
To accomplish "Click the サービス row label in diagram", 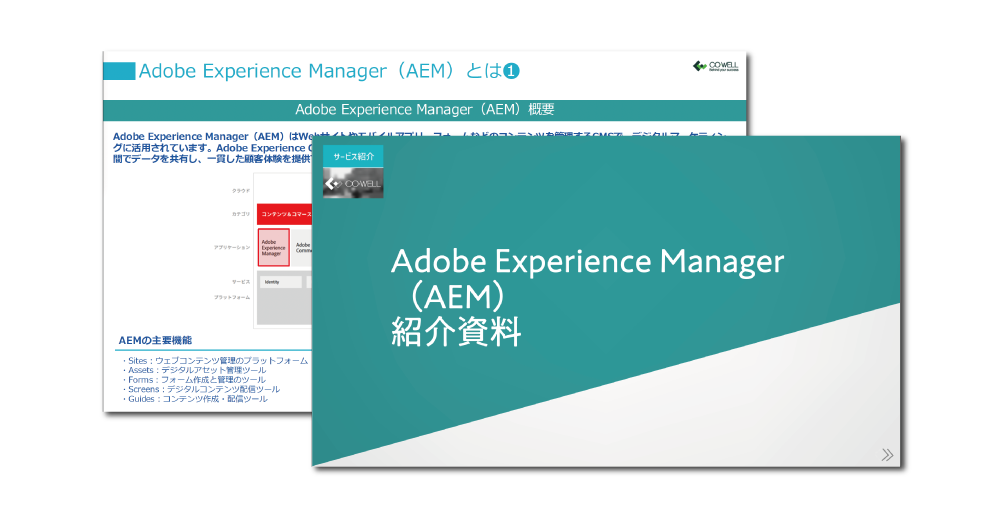I will [x=240, y=282].
